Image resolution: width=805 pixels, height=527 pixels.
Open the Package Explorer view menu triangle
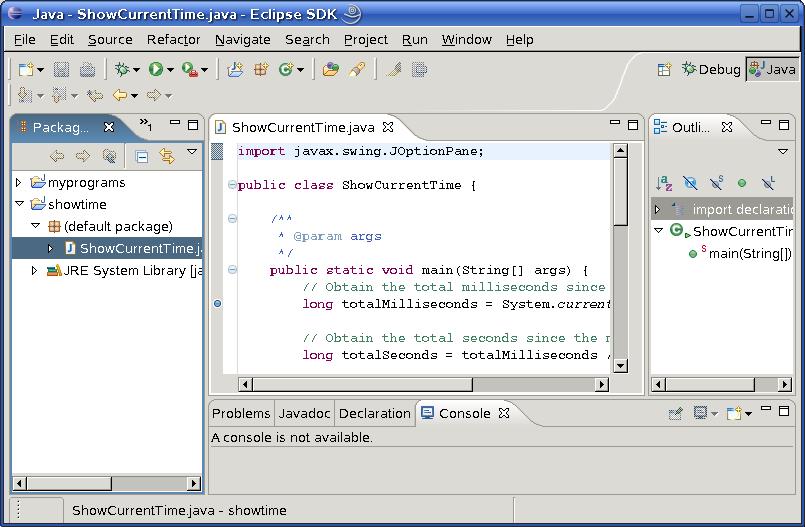tap(192, 152)
